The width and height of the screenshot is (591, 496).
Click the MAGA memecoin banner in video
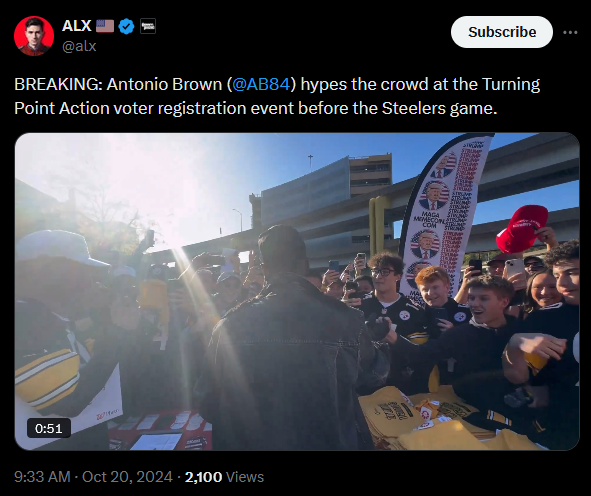click(x=445, y=211)
